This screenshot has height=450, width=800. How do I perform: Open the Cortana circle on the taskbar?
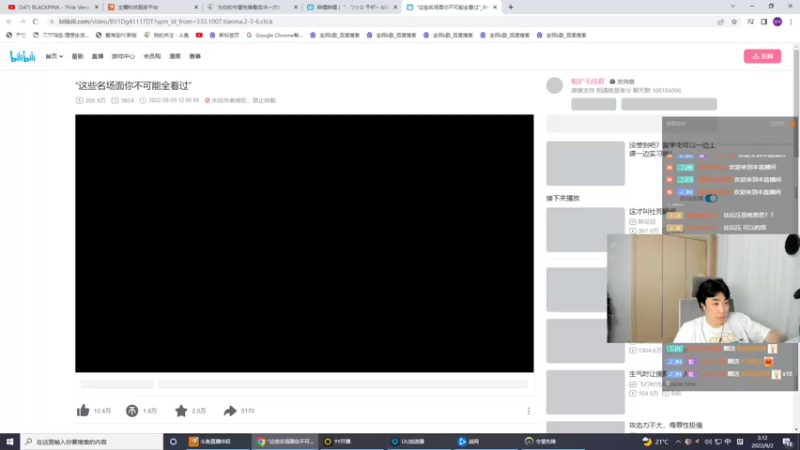point(173,441)
